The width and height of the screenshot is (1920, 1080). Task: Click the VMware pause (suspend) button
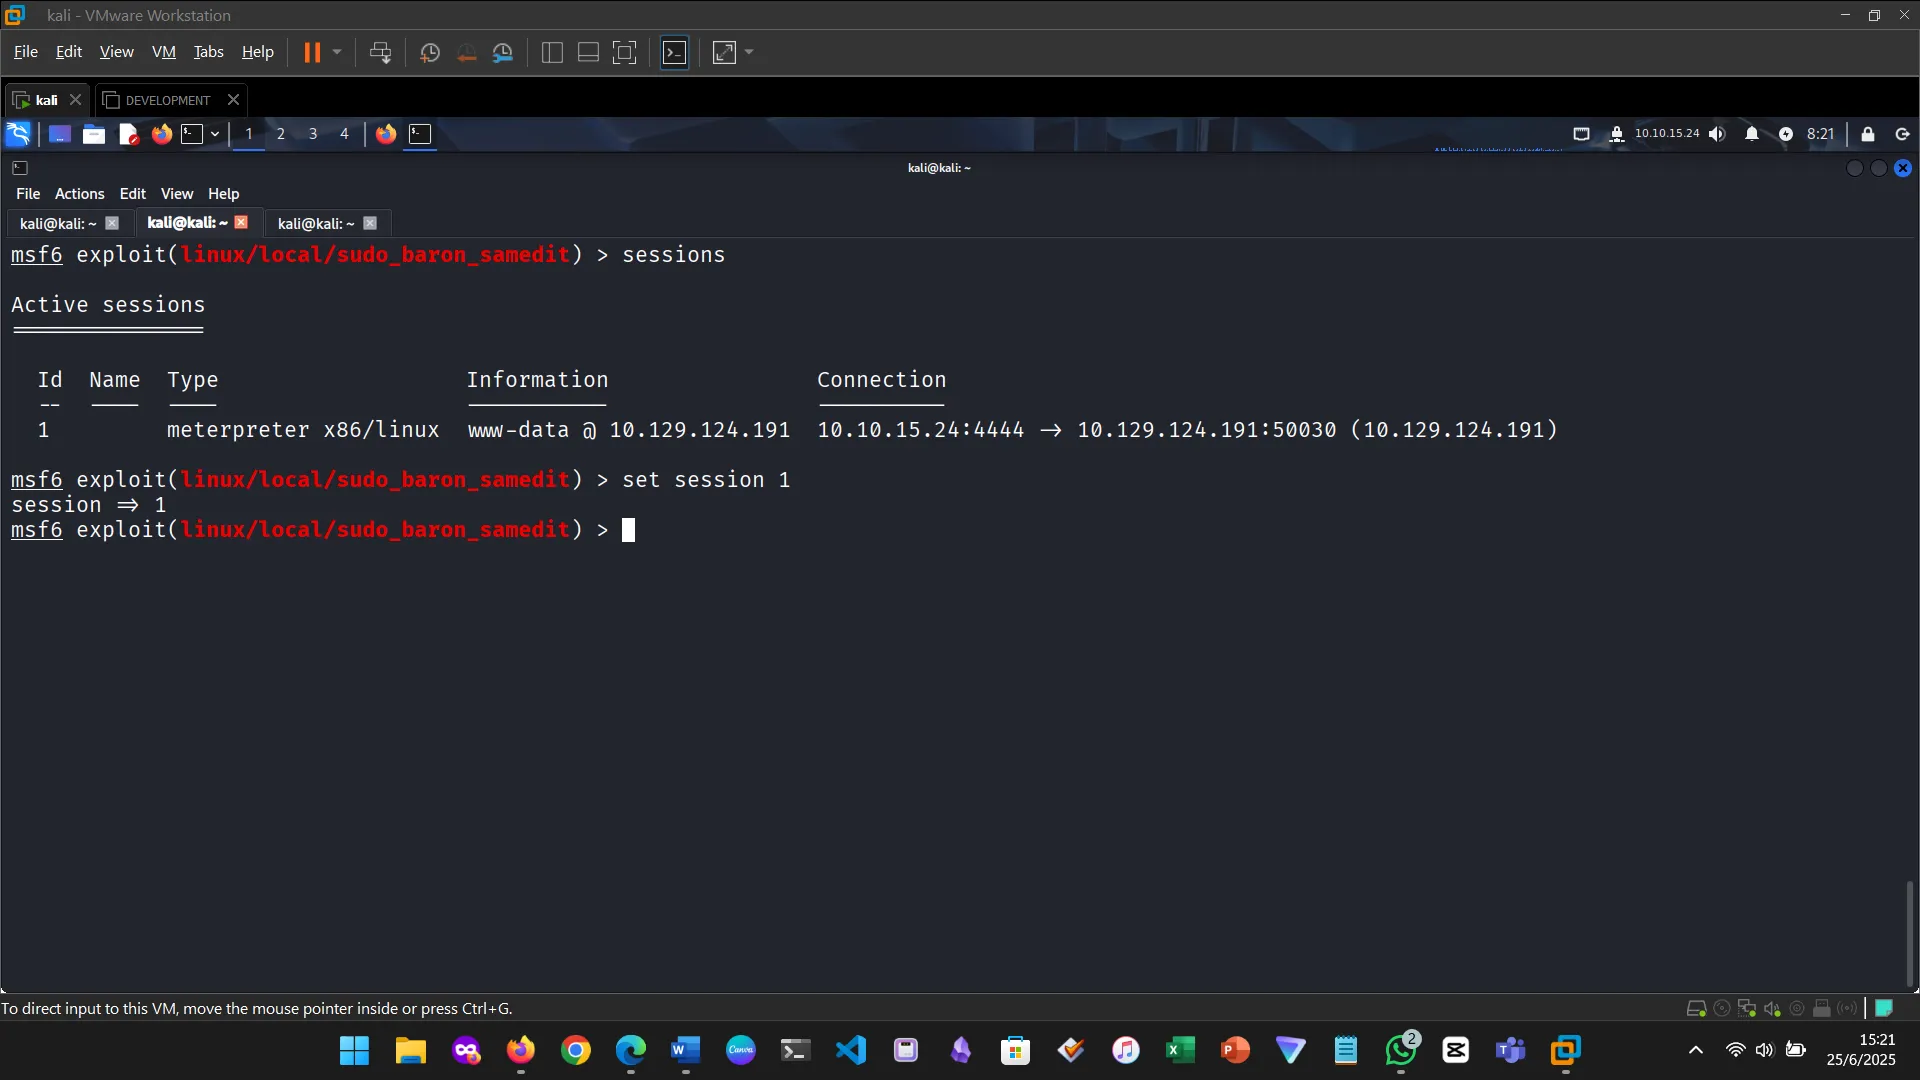[x=312, y=53]
